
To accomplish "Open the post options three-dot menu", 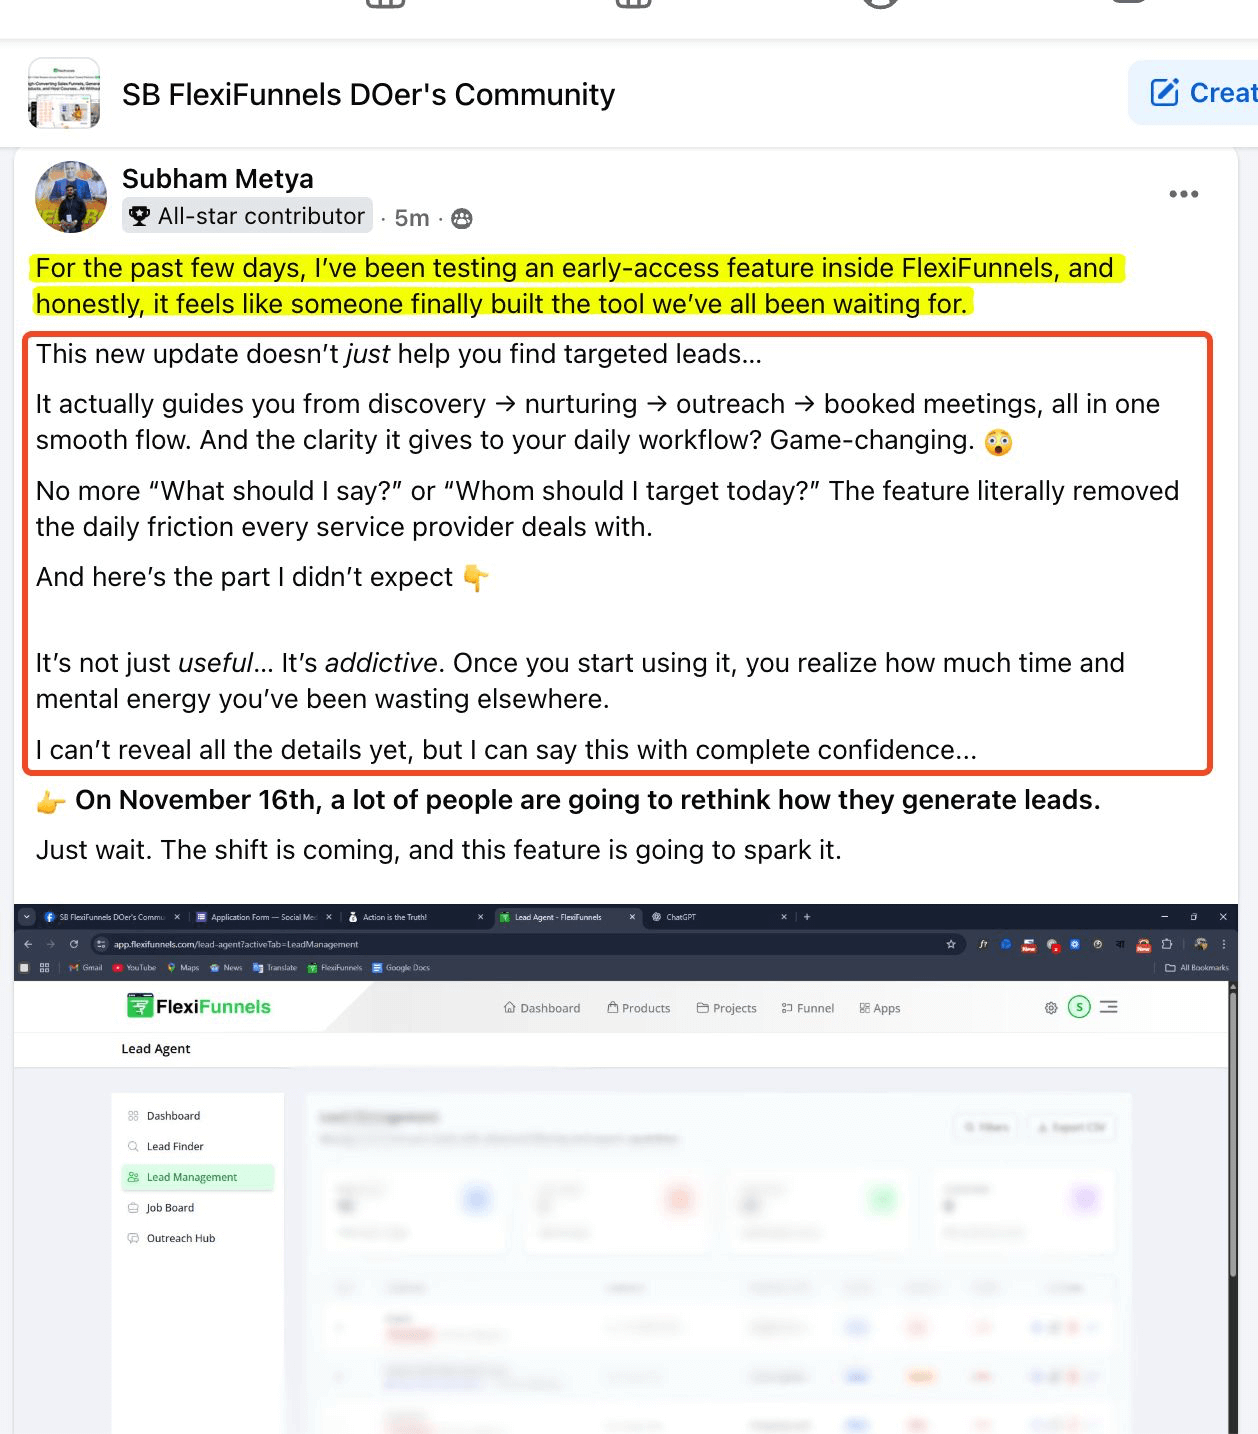I will (1183, 194).
